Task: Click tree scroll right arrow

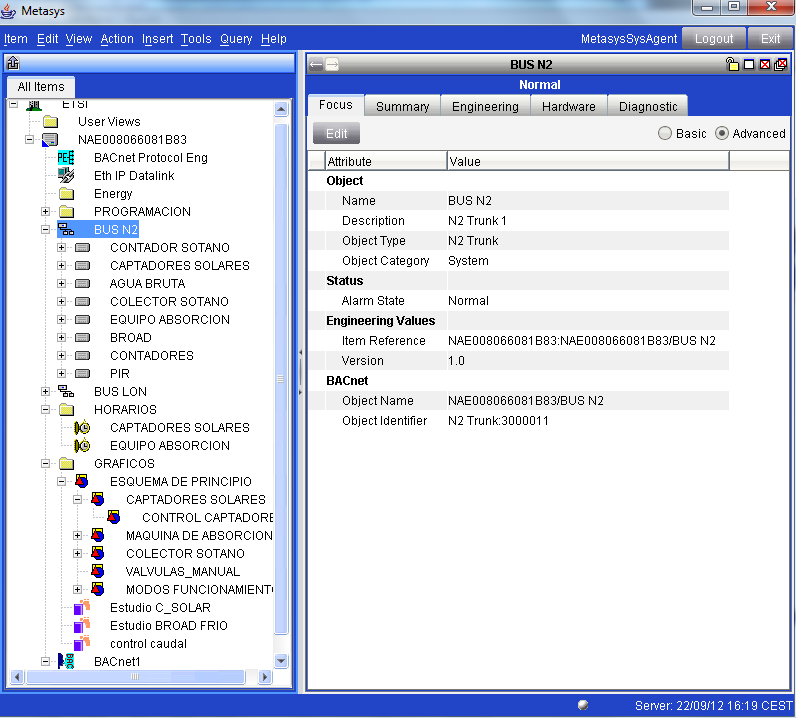Action: click(x=264, y=676)
